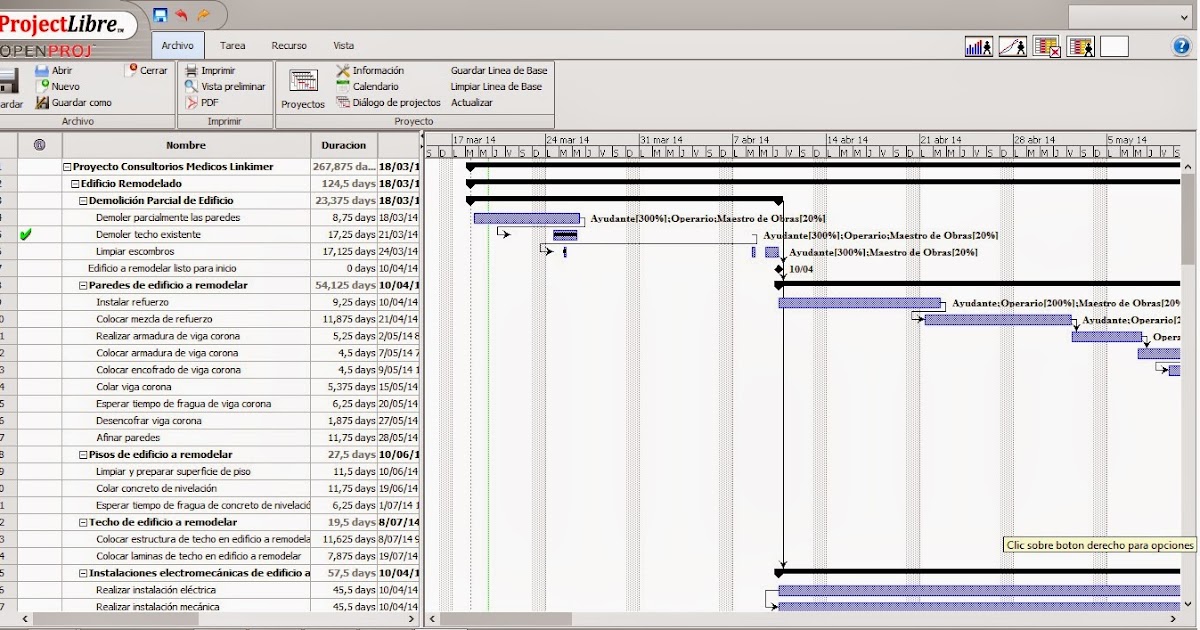Viewport: 1200px width, 630px height.
Task: Click the Guardar save icon above the tabs
Action: tap(159, 14)
